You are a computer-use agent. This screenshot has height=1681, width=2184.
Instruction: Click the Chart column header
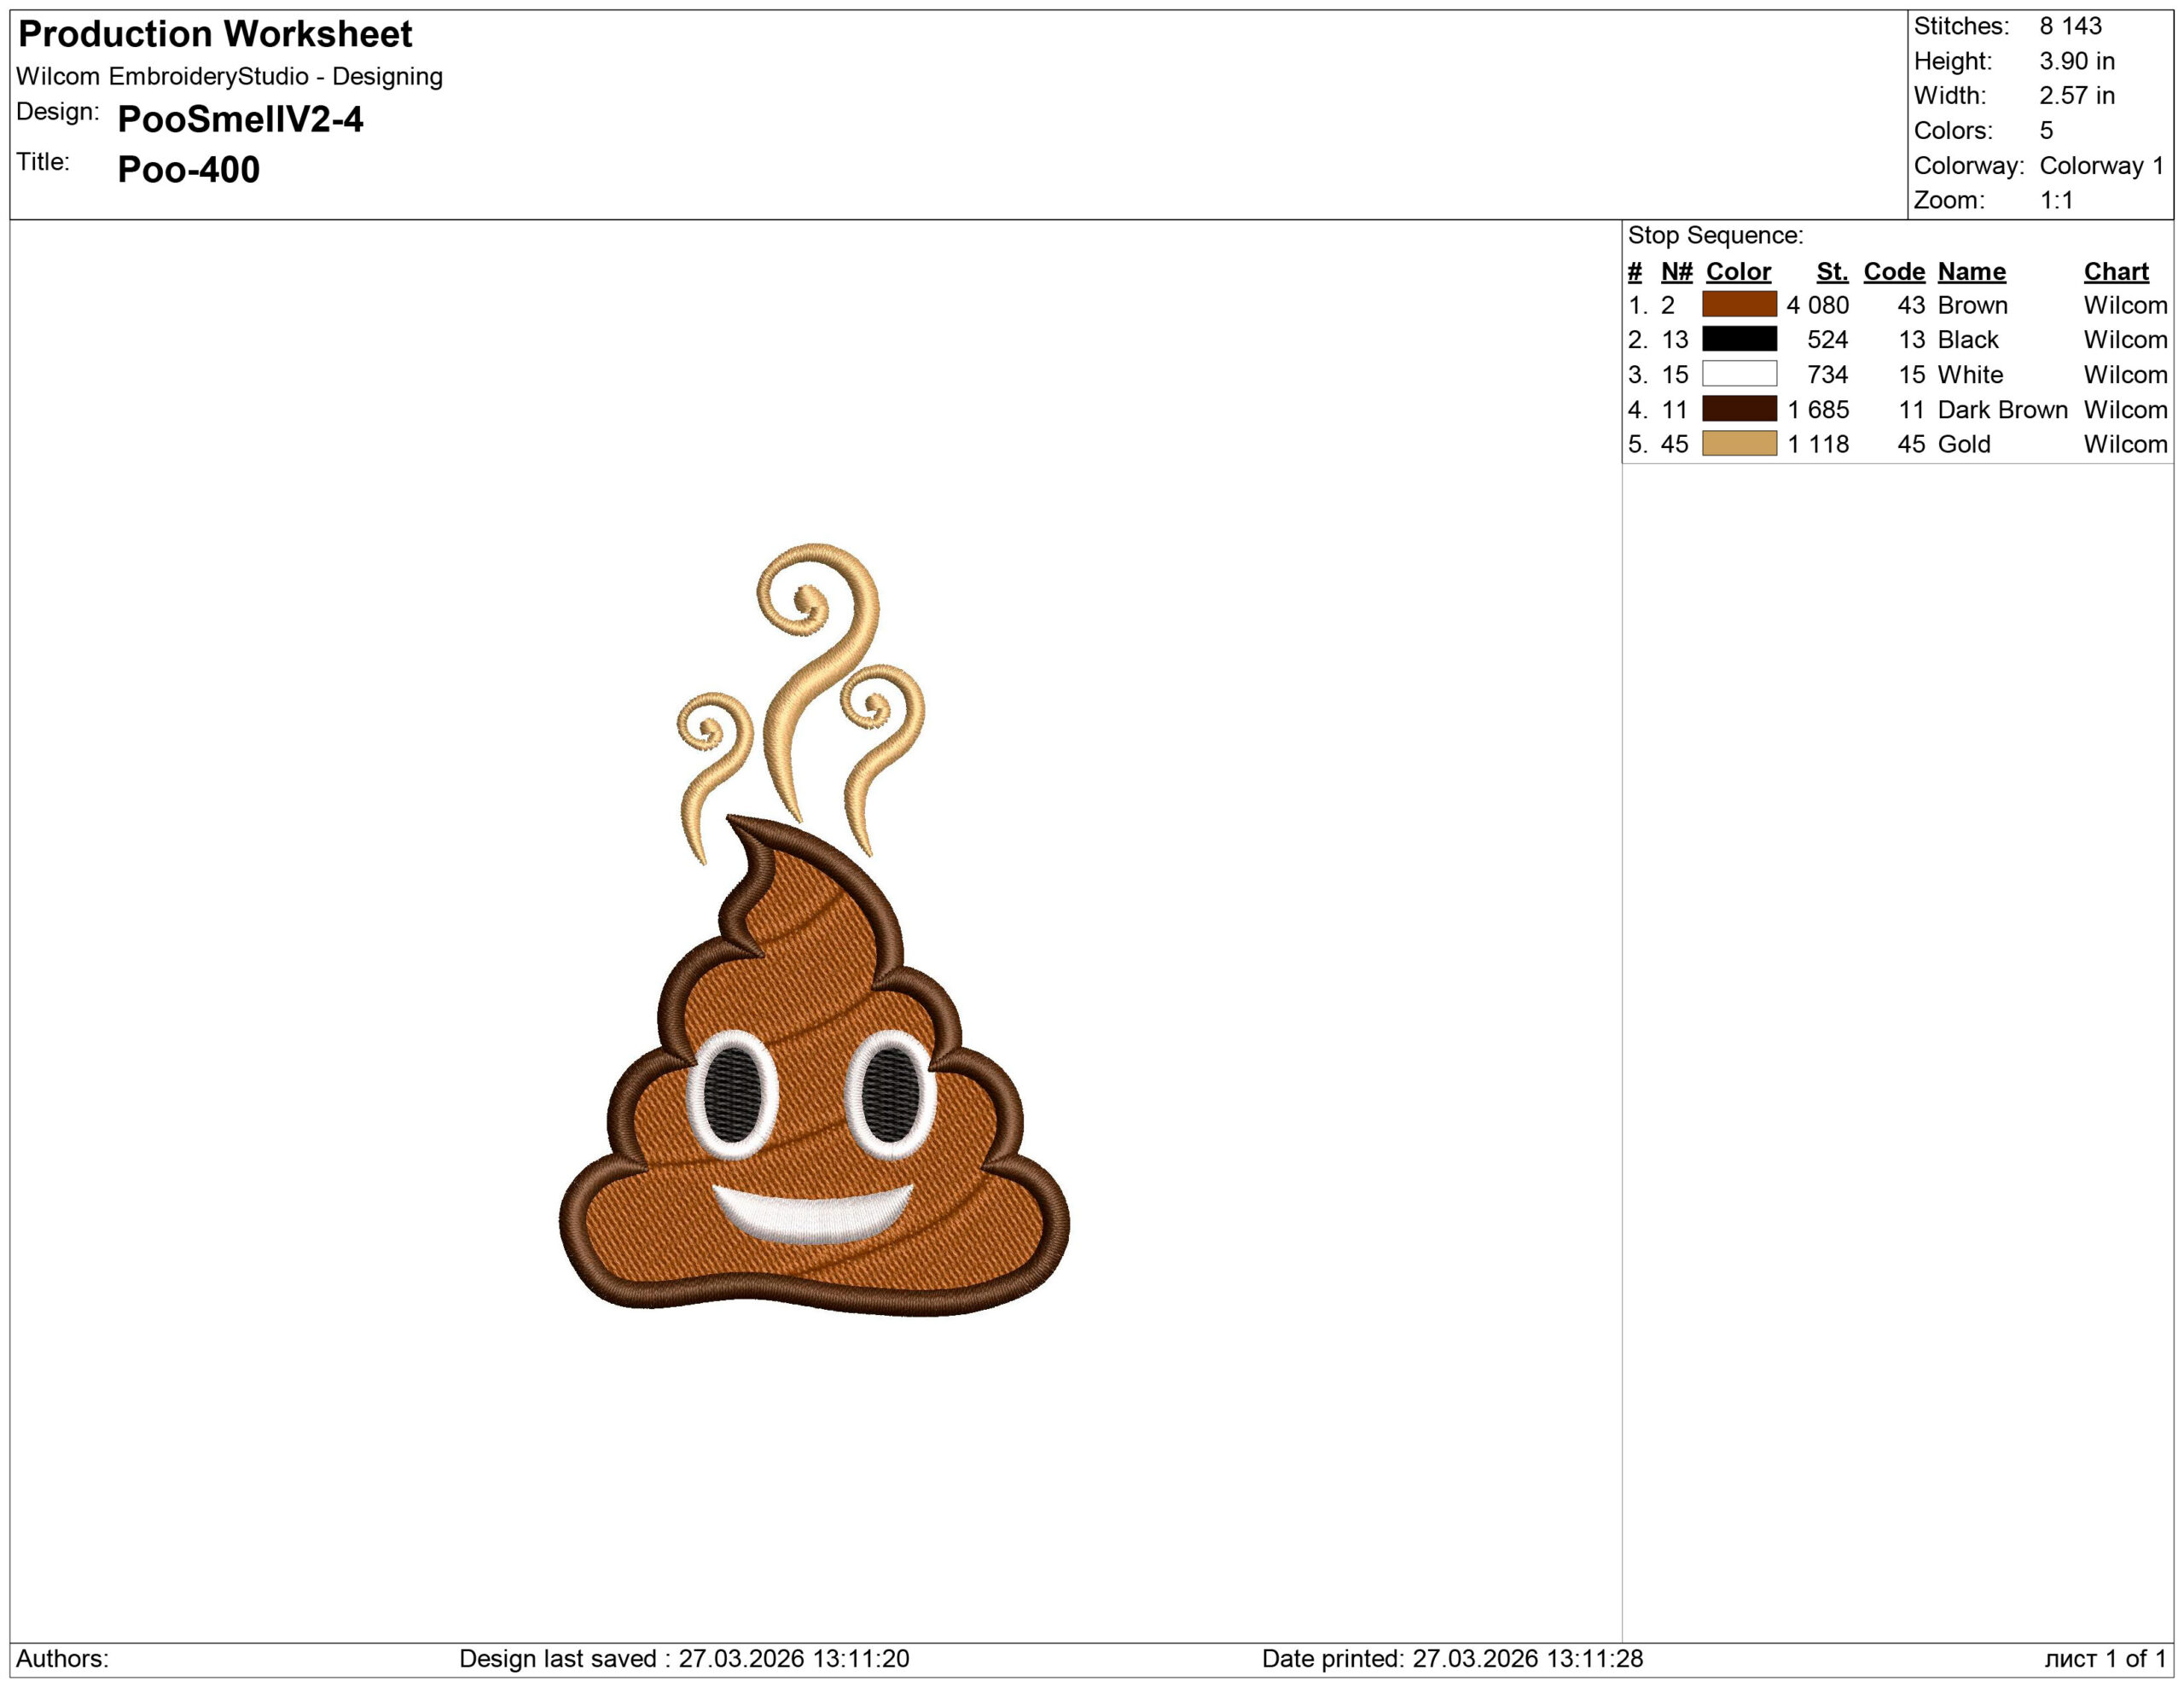coord(2115,271)
